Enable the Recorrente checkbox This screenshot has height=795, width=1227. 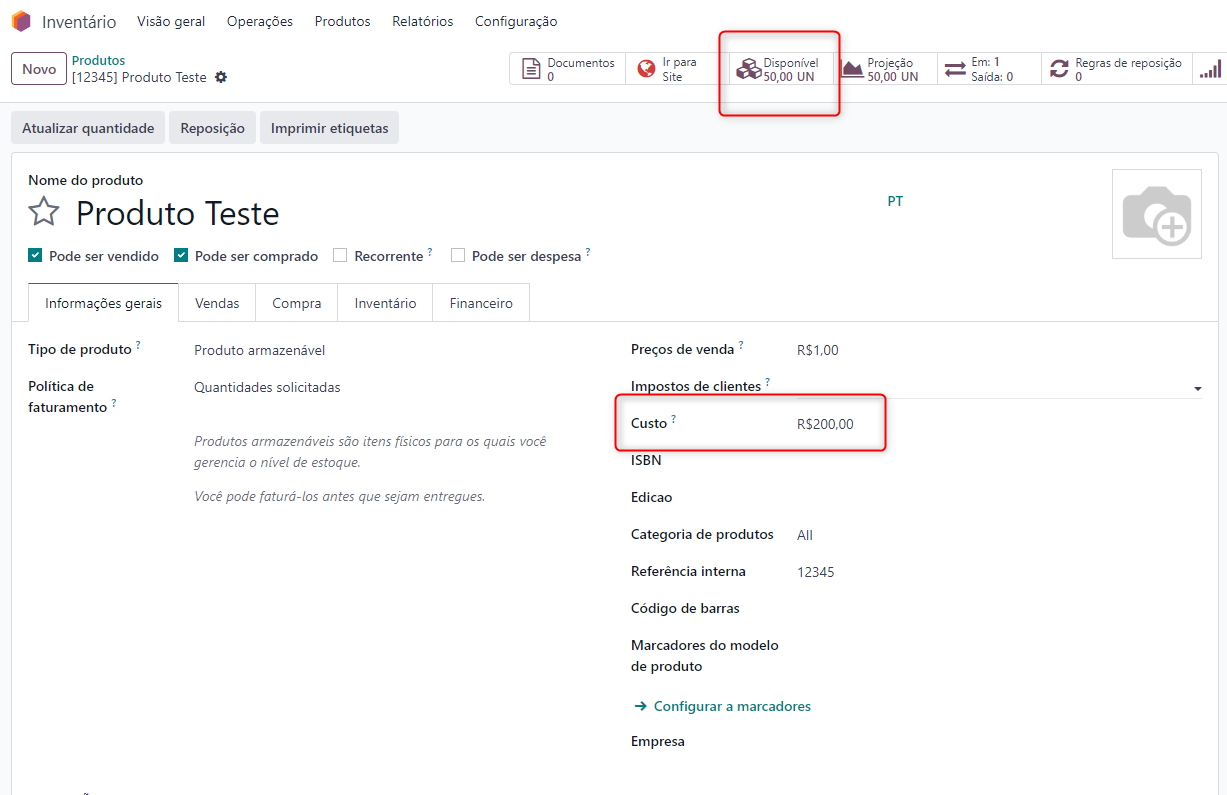(x=340, y=256)
